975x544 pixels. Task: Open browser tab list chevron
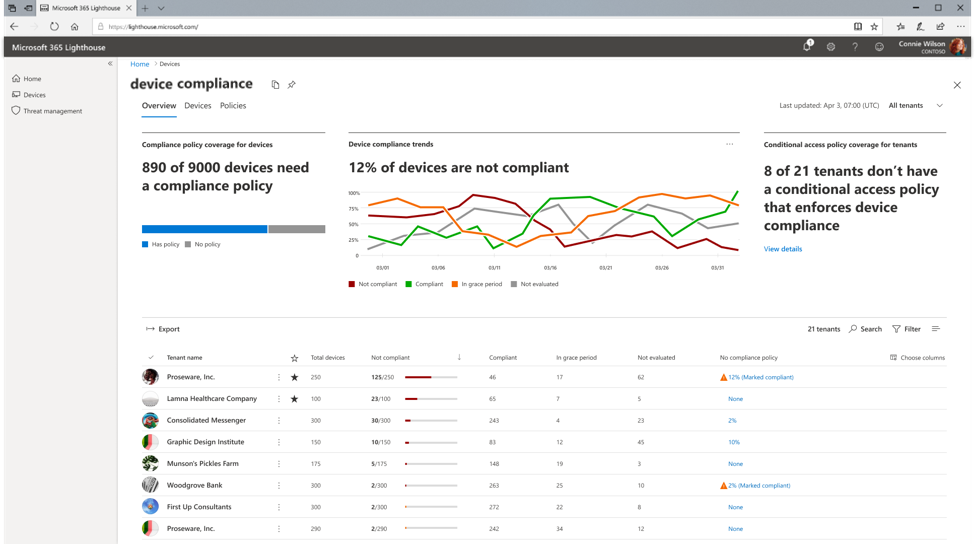(161, 8)
